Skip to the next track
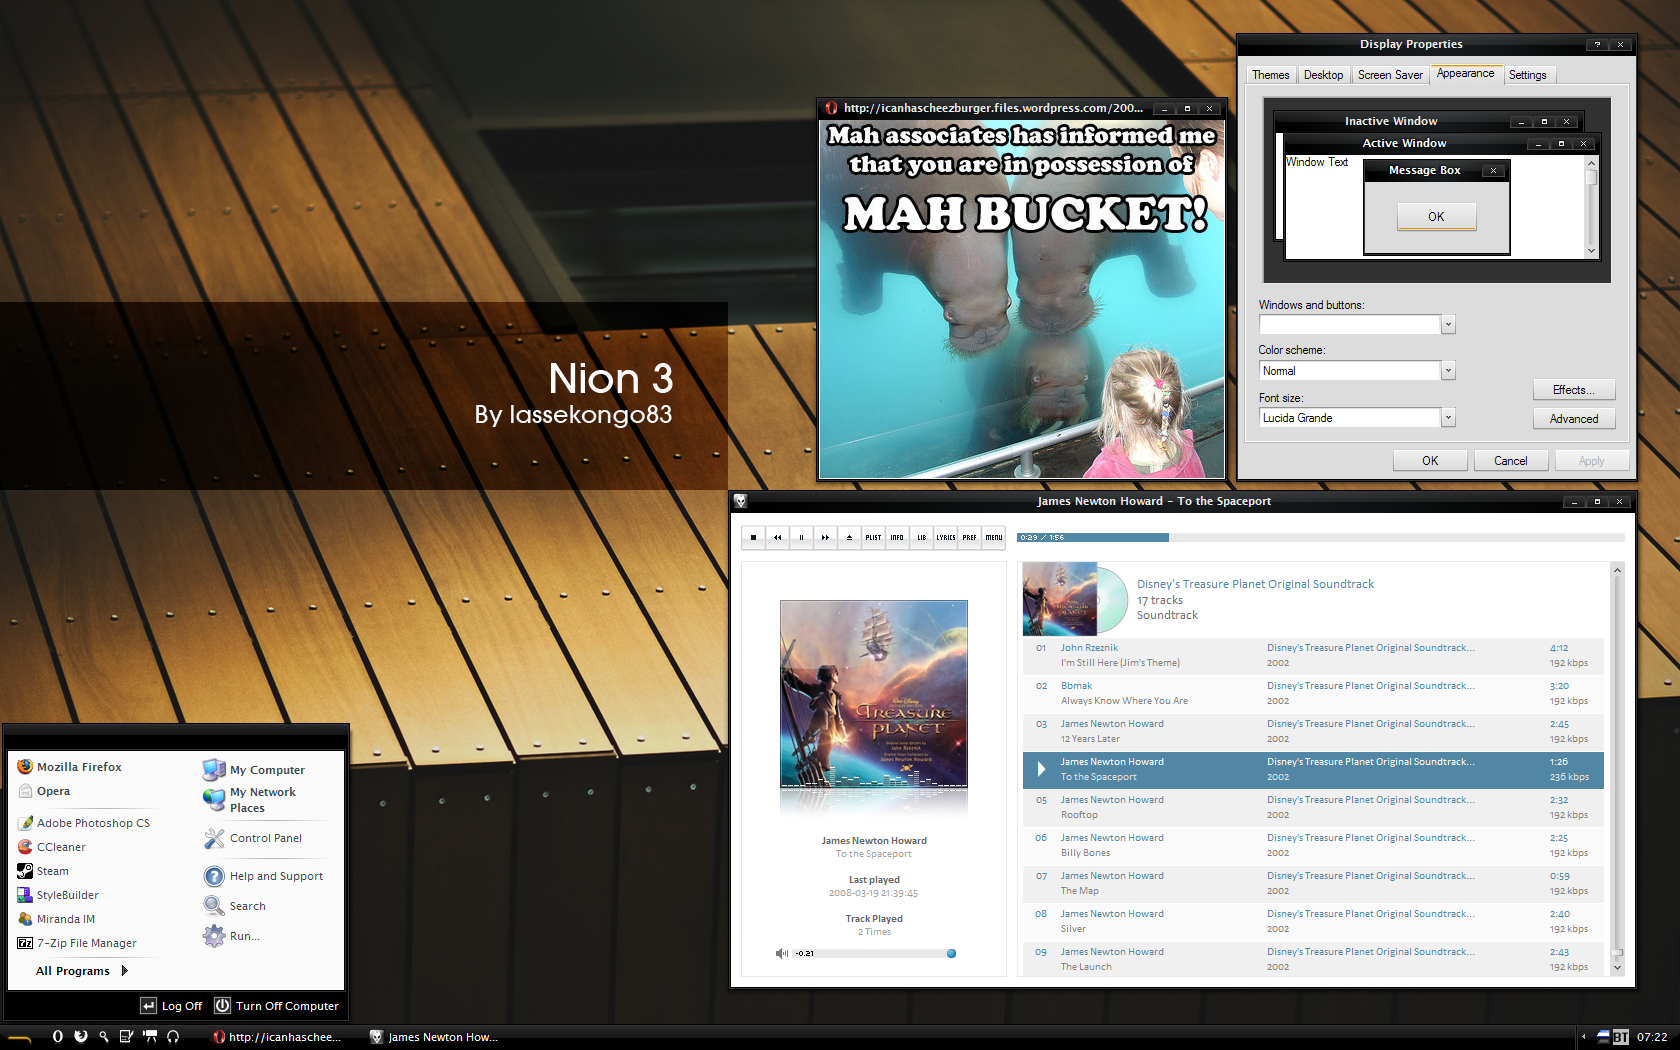This screenshot has width=1680, height=1050. [825, 537]
